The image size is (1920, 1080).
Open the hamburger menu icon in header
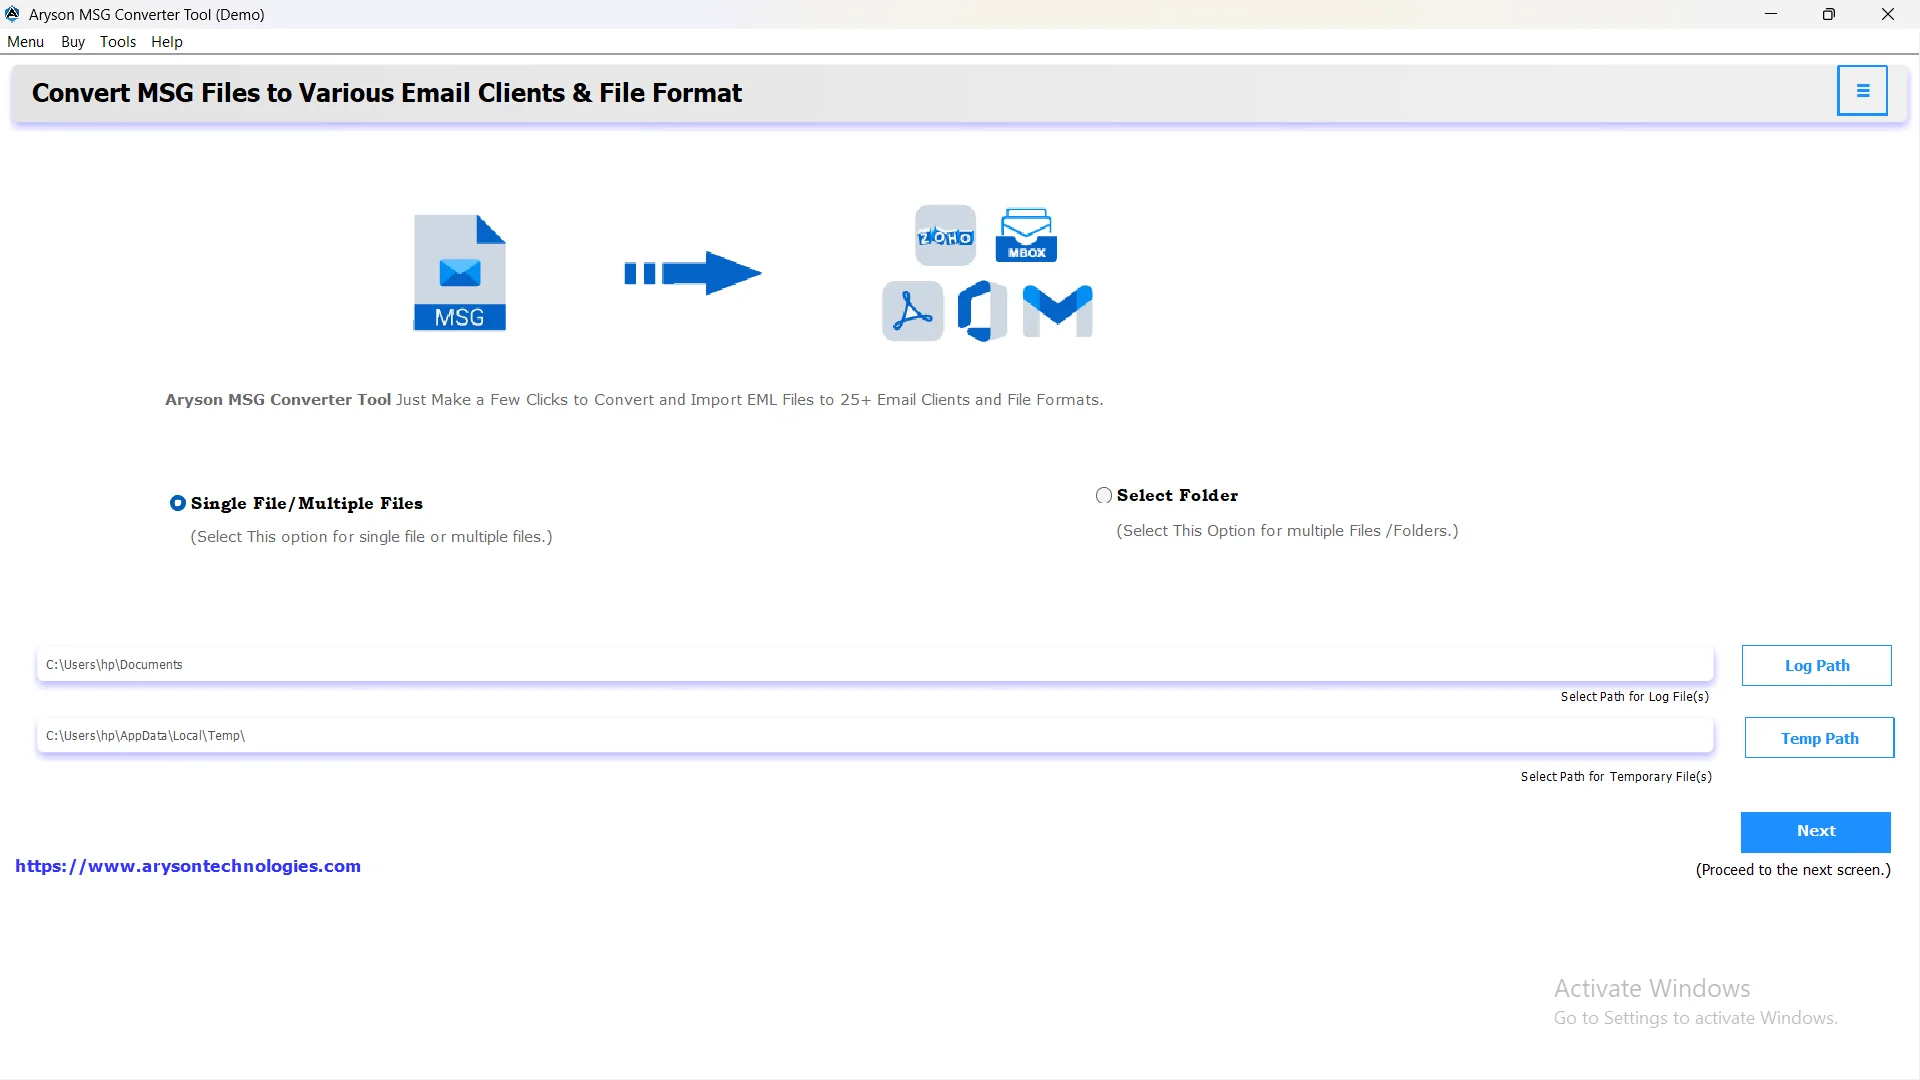click(x=1862, y=91)
